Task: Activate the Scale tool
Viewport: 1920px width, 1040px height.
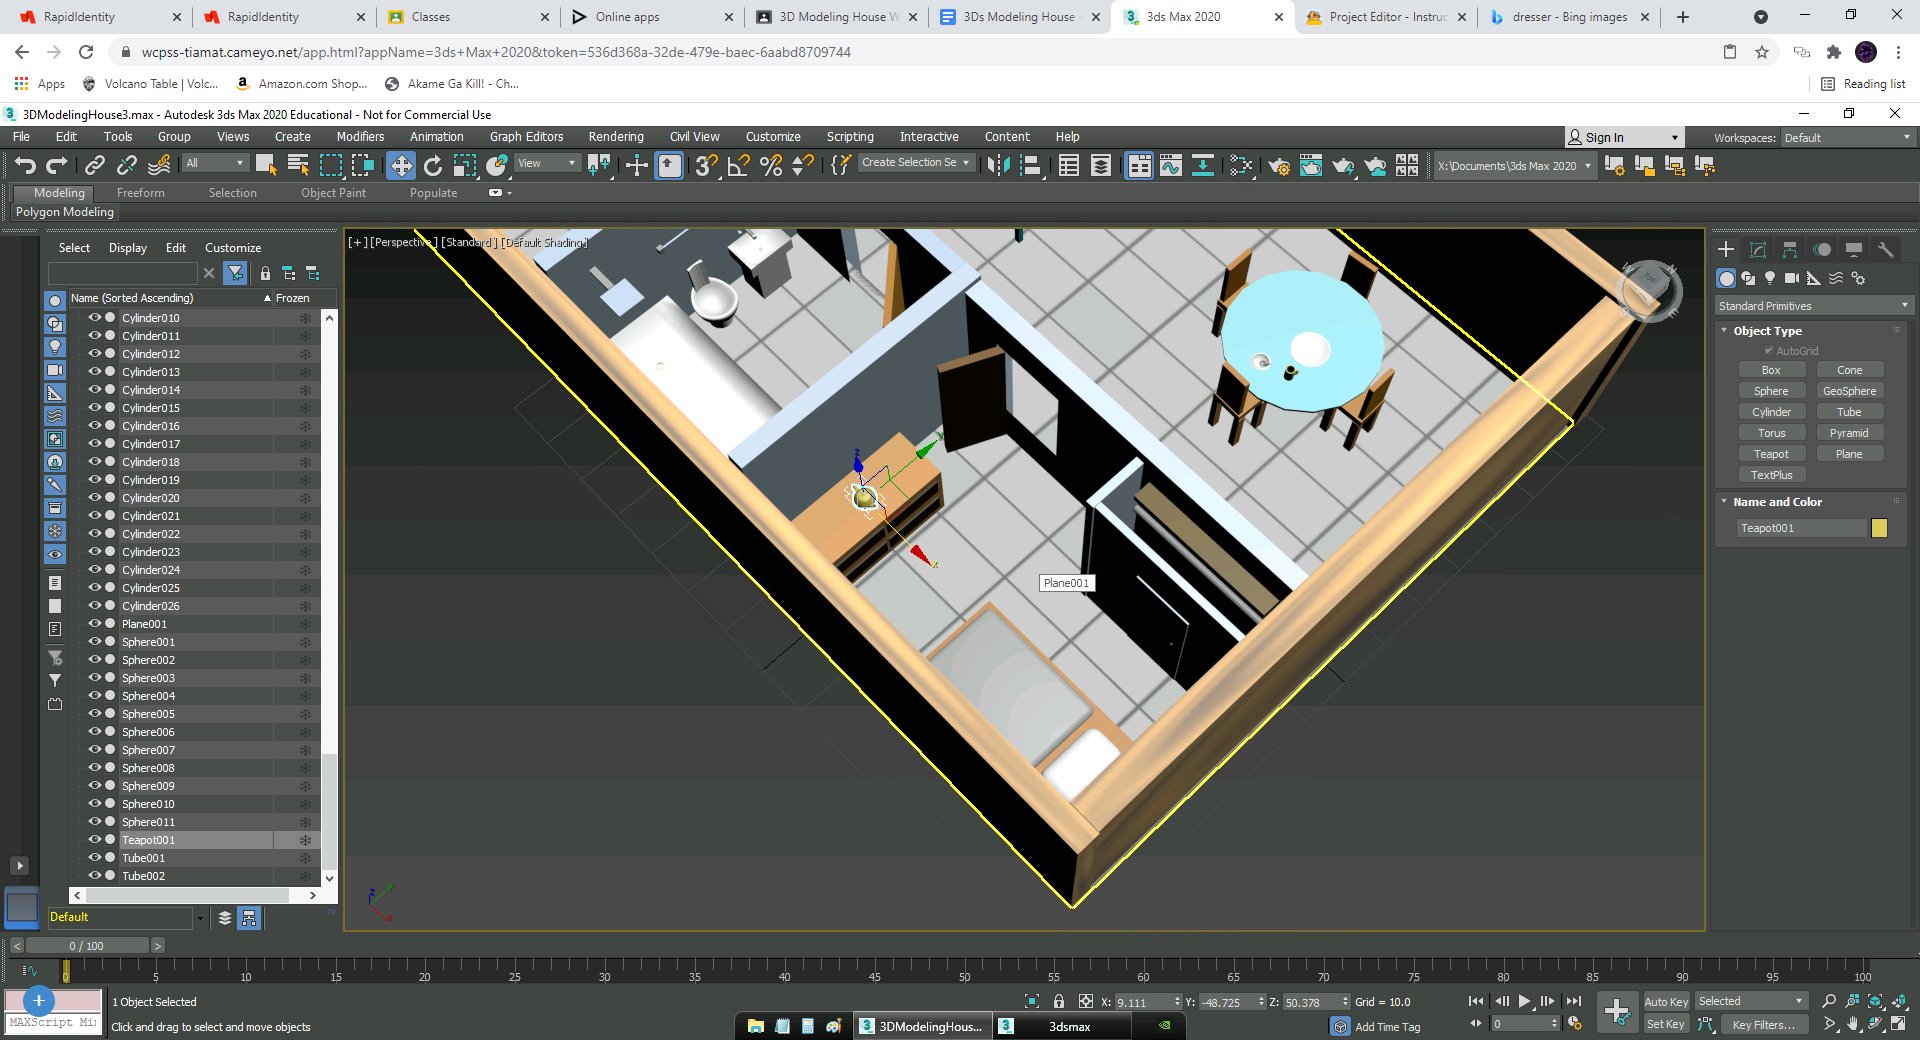Action: click(465, 165)
